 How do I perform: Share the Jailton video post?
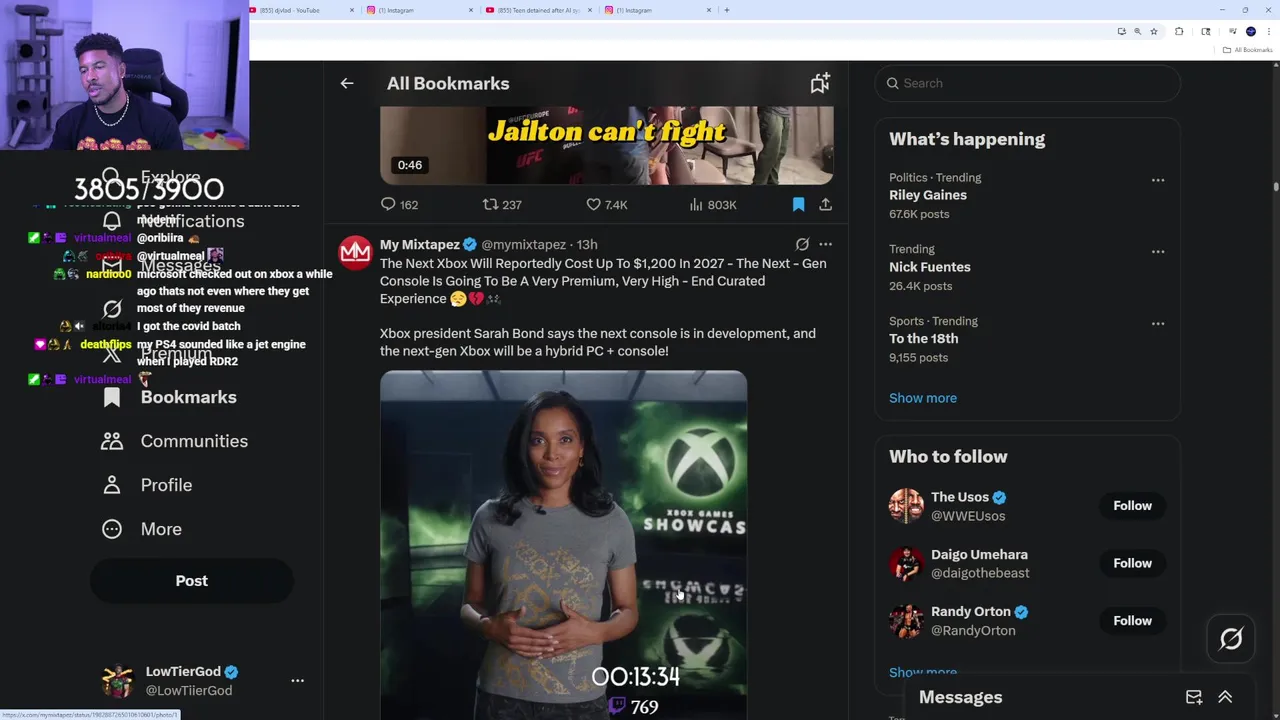825,204
